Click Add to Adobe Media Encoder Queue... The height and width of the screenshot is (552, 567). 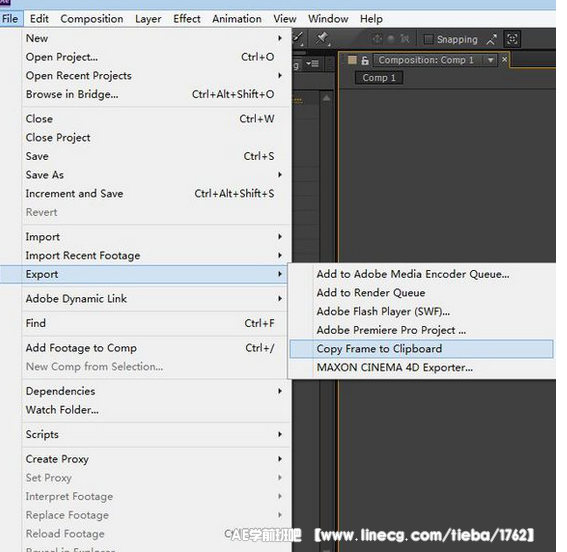422,274
